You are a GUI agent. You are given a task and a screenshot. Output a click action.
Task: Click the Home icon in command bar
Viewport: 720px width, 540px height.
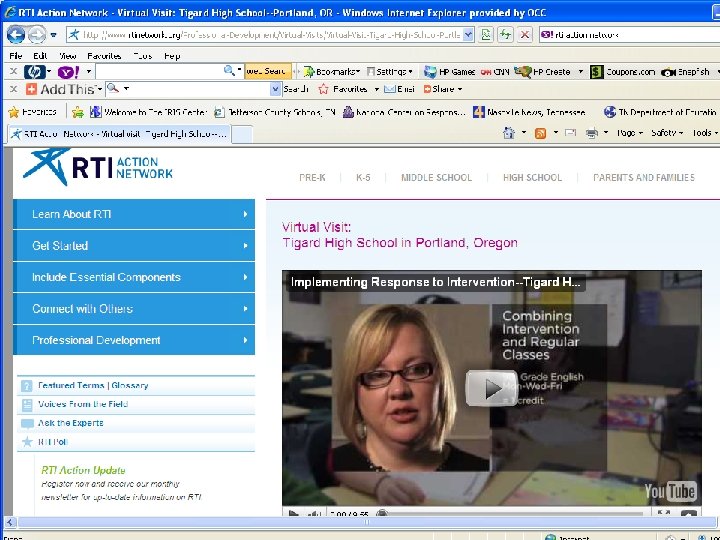tap(508, 133)
